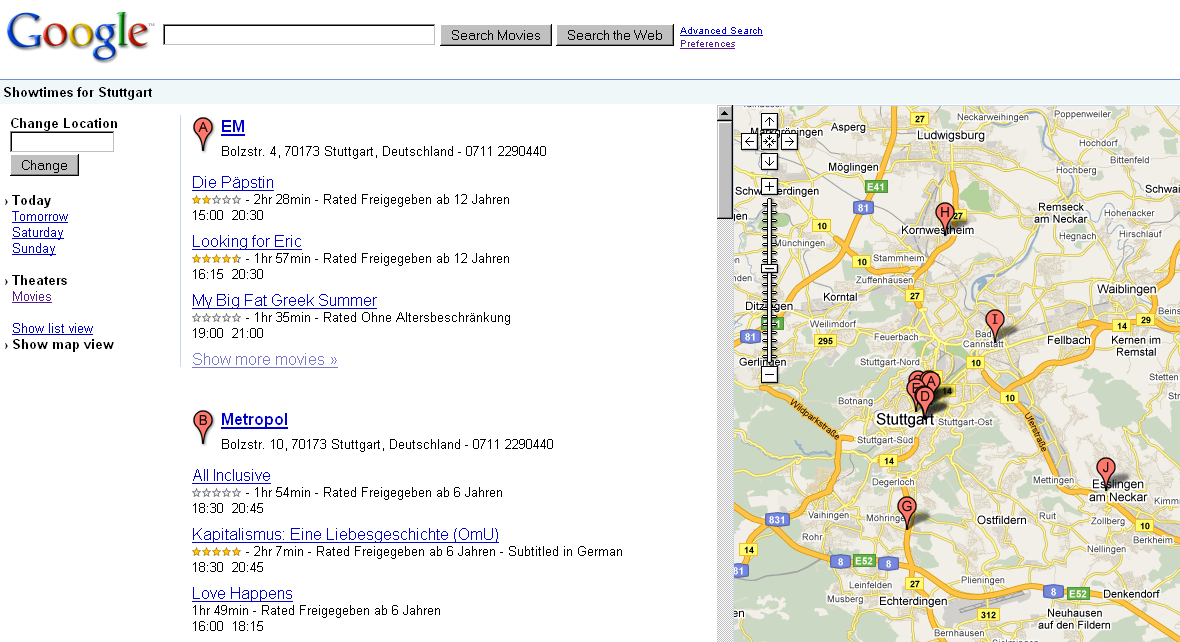Image resolution: width=1180 pixels, height=642 pixels.
Task: Click map marker G near Möhringen
Action: click(906, 507)
